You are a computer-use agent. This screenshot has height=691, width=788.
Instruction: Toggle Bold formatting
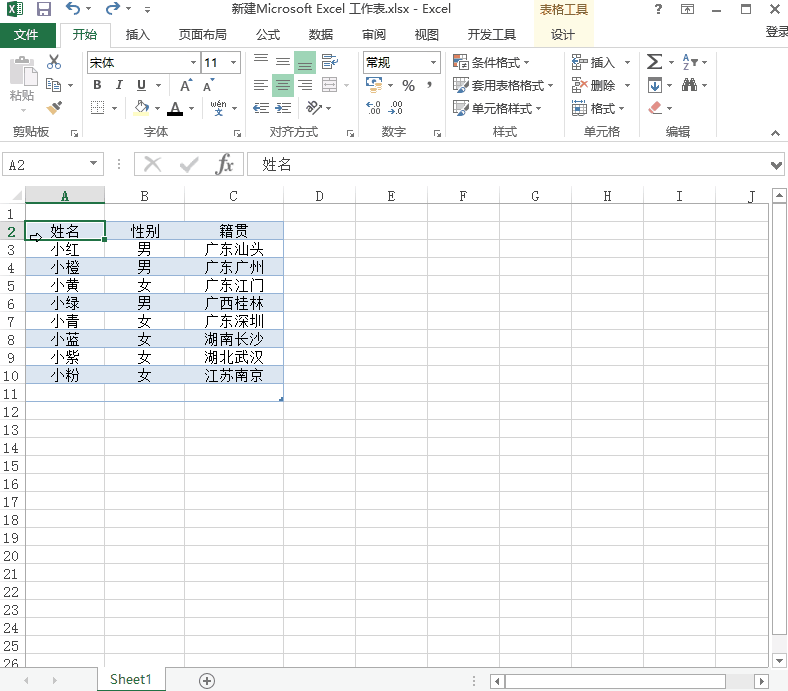[x=97, y=85]
